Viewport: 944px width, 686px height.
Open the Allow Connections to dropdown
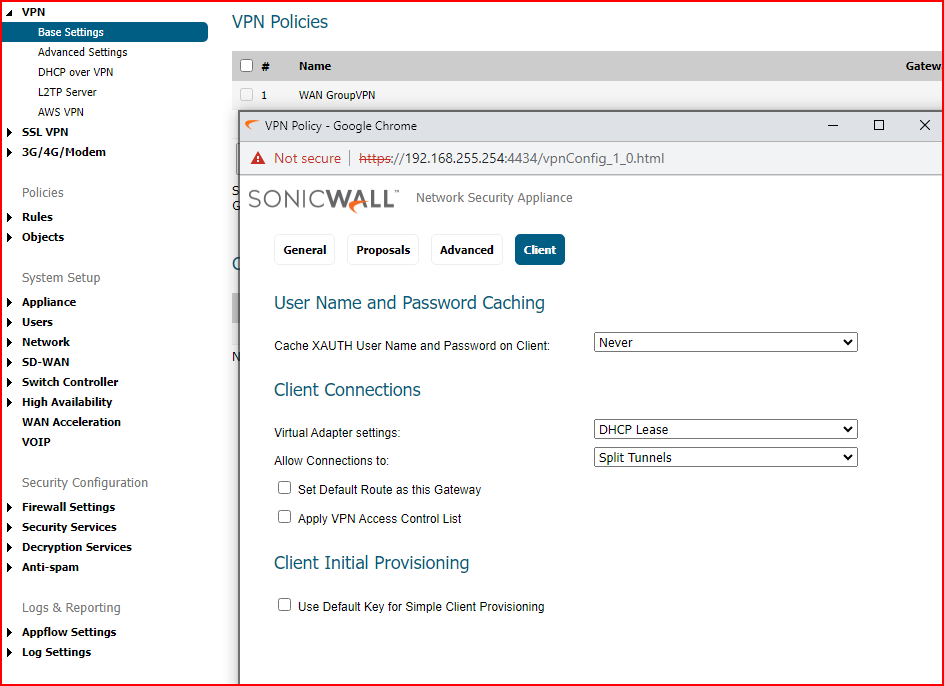(726, 458)
